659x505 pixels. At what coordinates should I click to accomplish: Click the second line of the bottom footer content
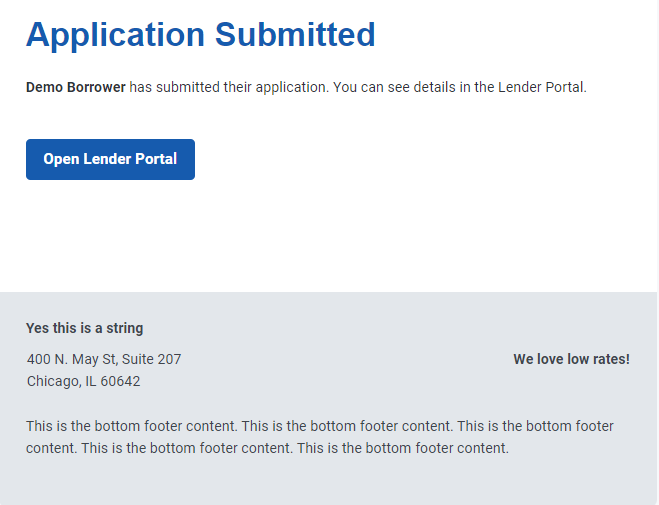point(267,448)
